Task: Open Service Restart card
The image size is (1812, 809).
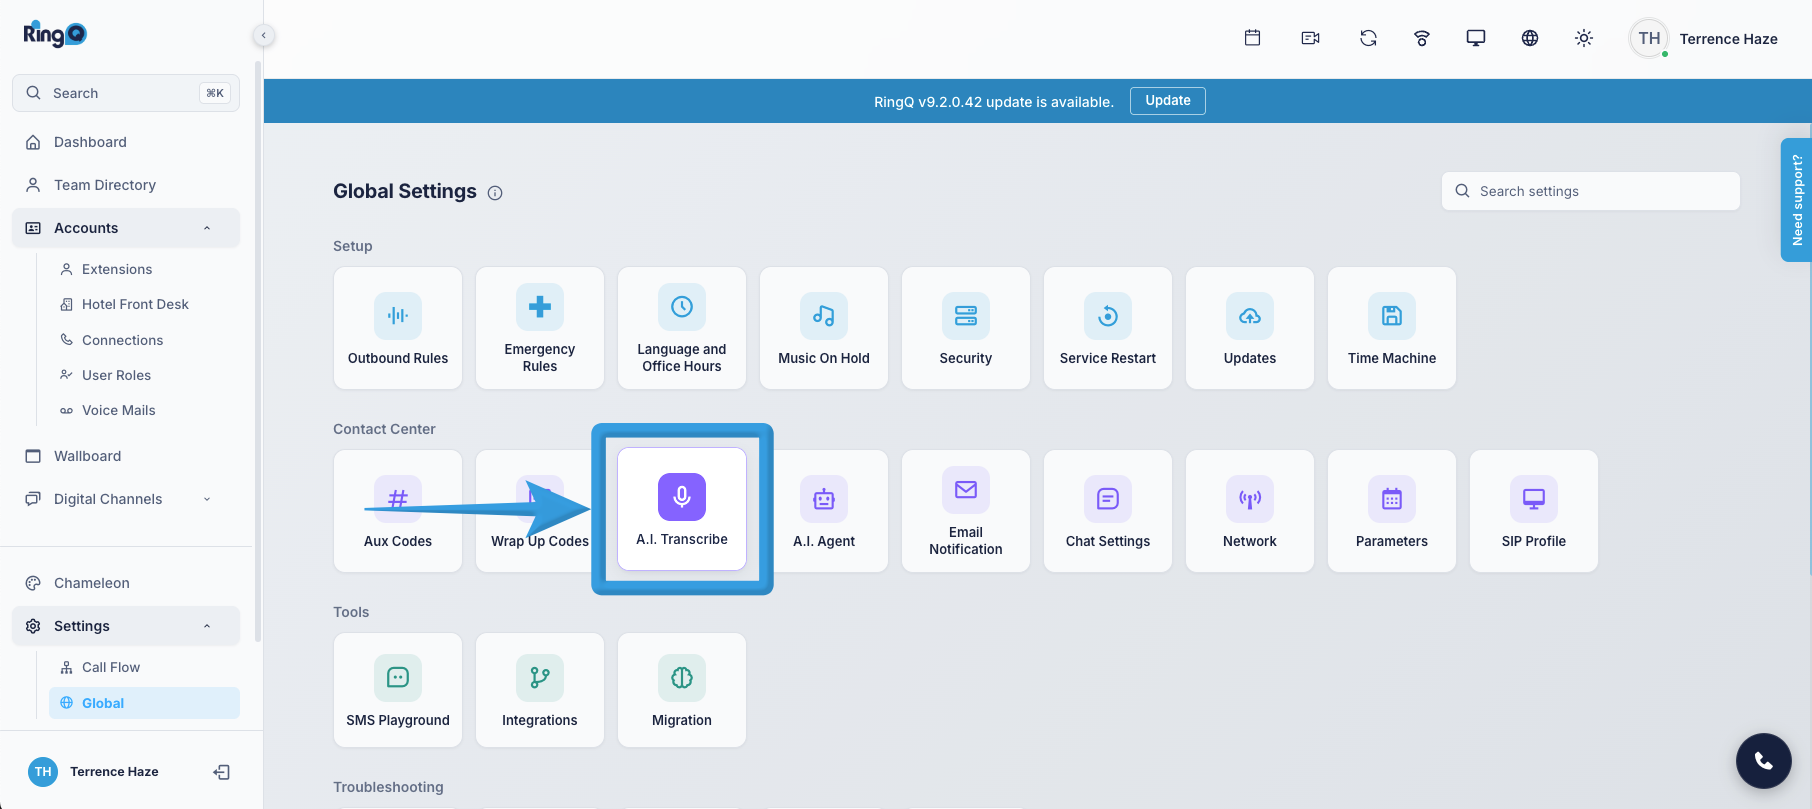Action: (x=1108, y=328)
